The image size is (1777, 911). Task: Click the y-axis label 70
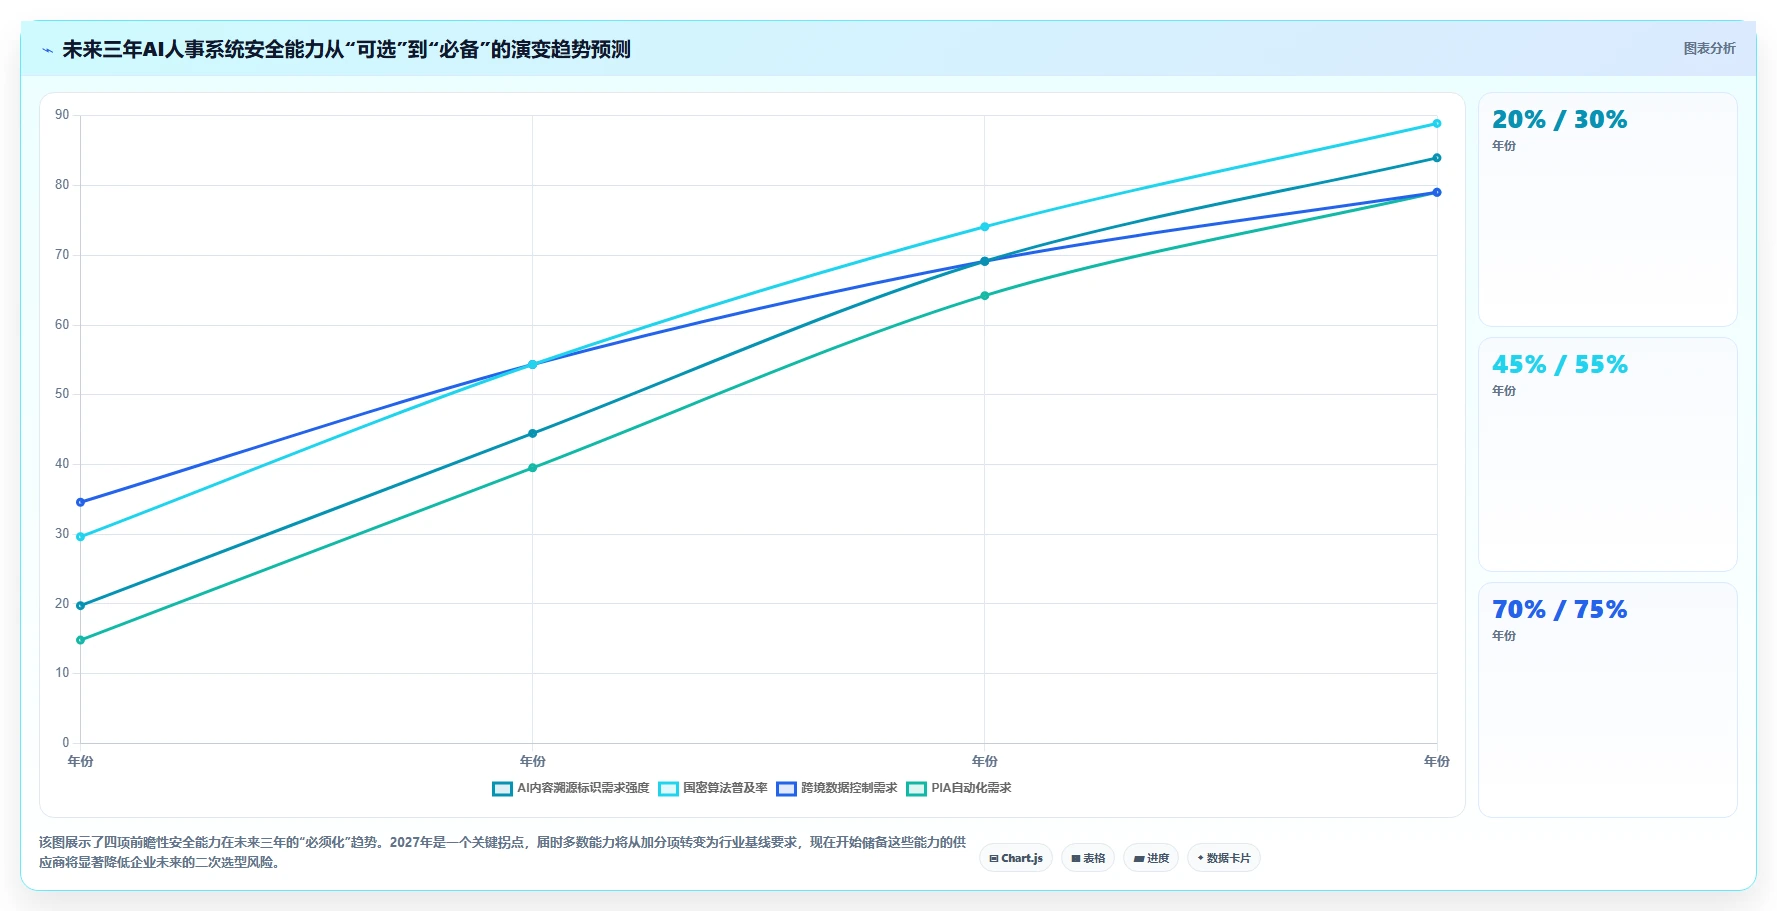(x=62, y=255)
